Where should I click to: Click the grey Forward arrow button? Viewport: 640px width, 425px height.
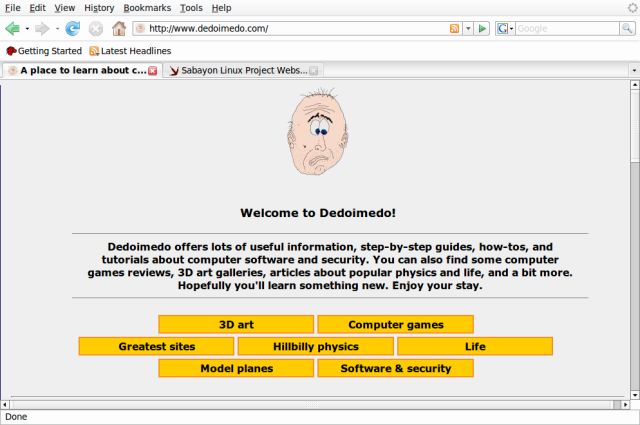[42, 29]
